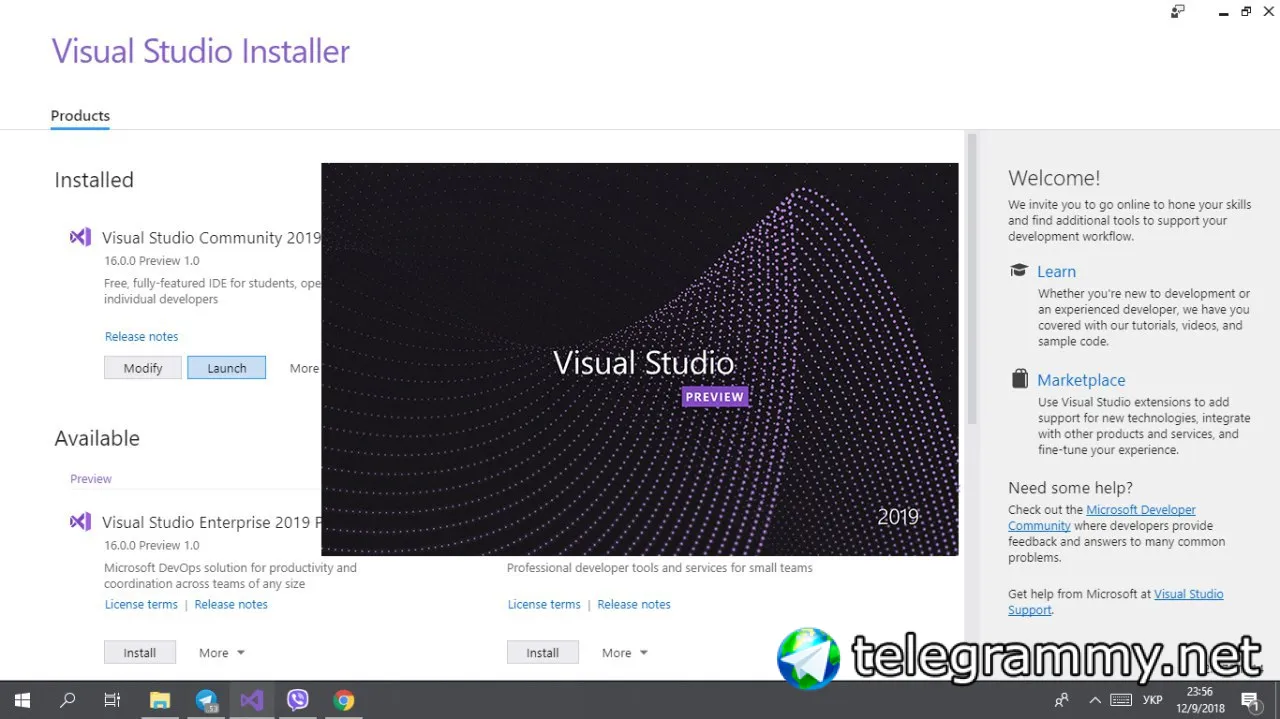Viewport: 1280px width, 719px height.
Task: Click the Need some help? heading
Action: [x=1070, y=488]
